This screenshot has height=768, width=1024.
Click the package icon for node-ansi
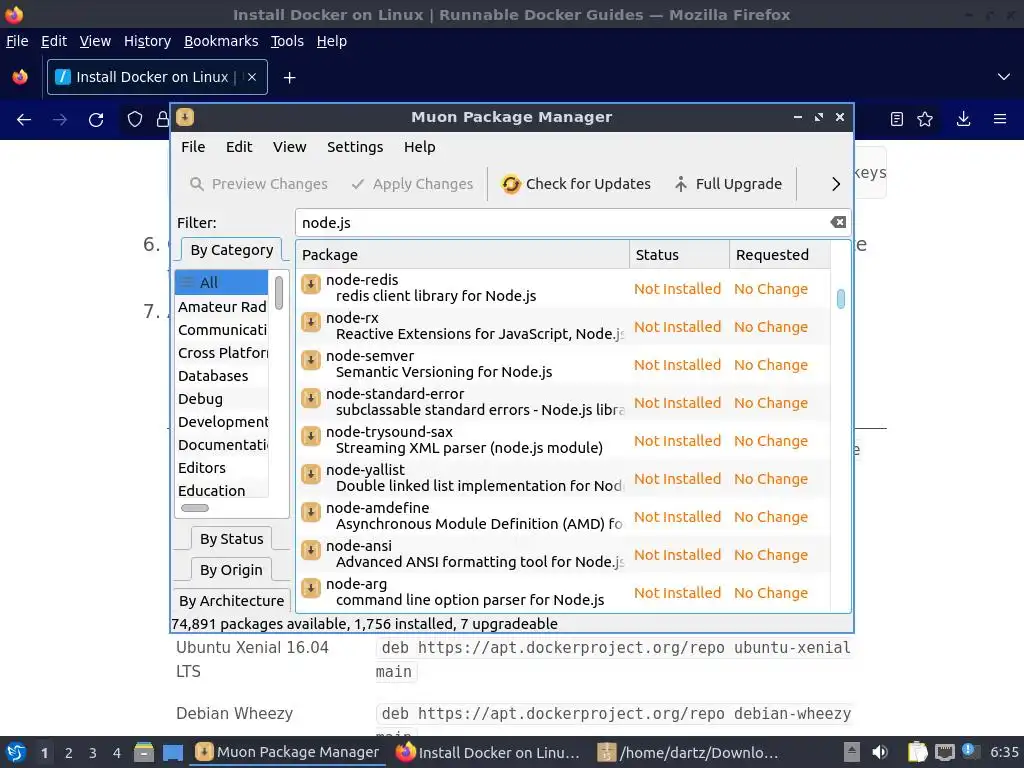[x=311, y=549]
